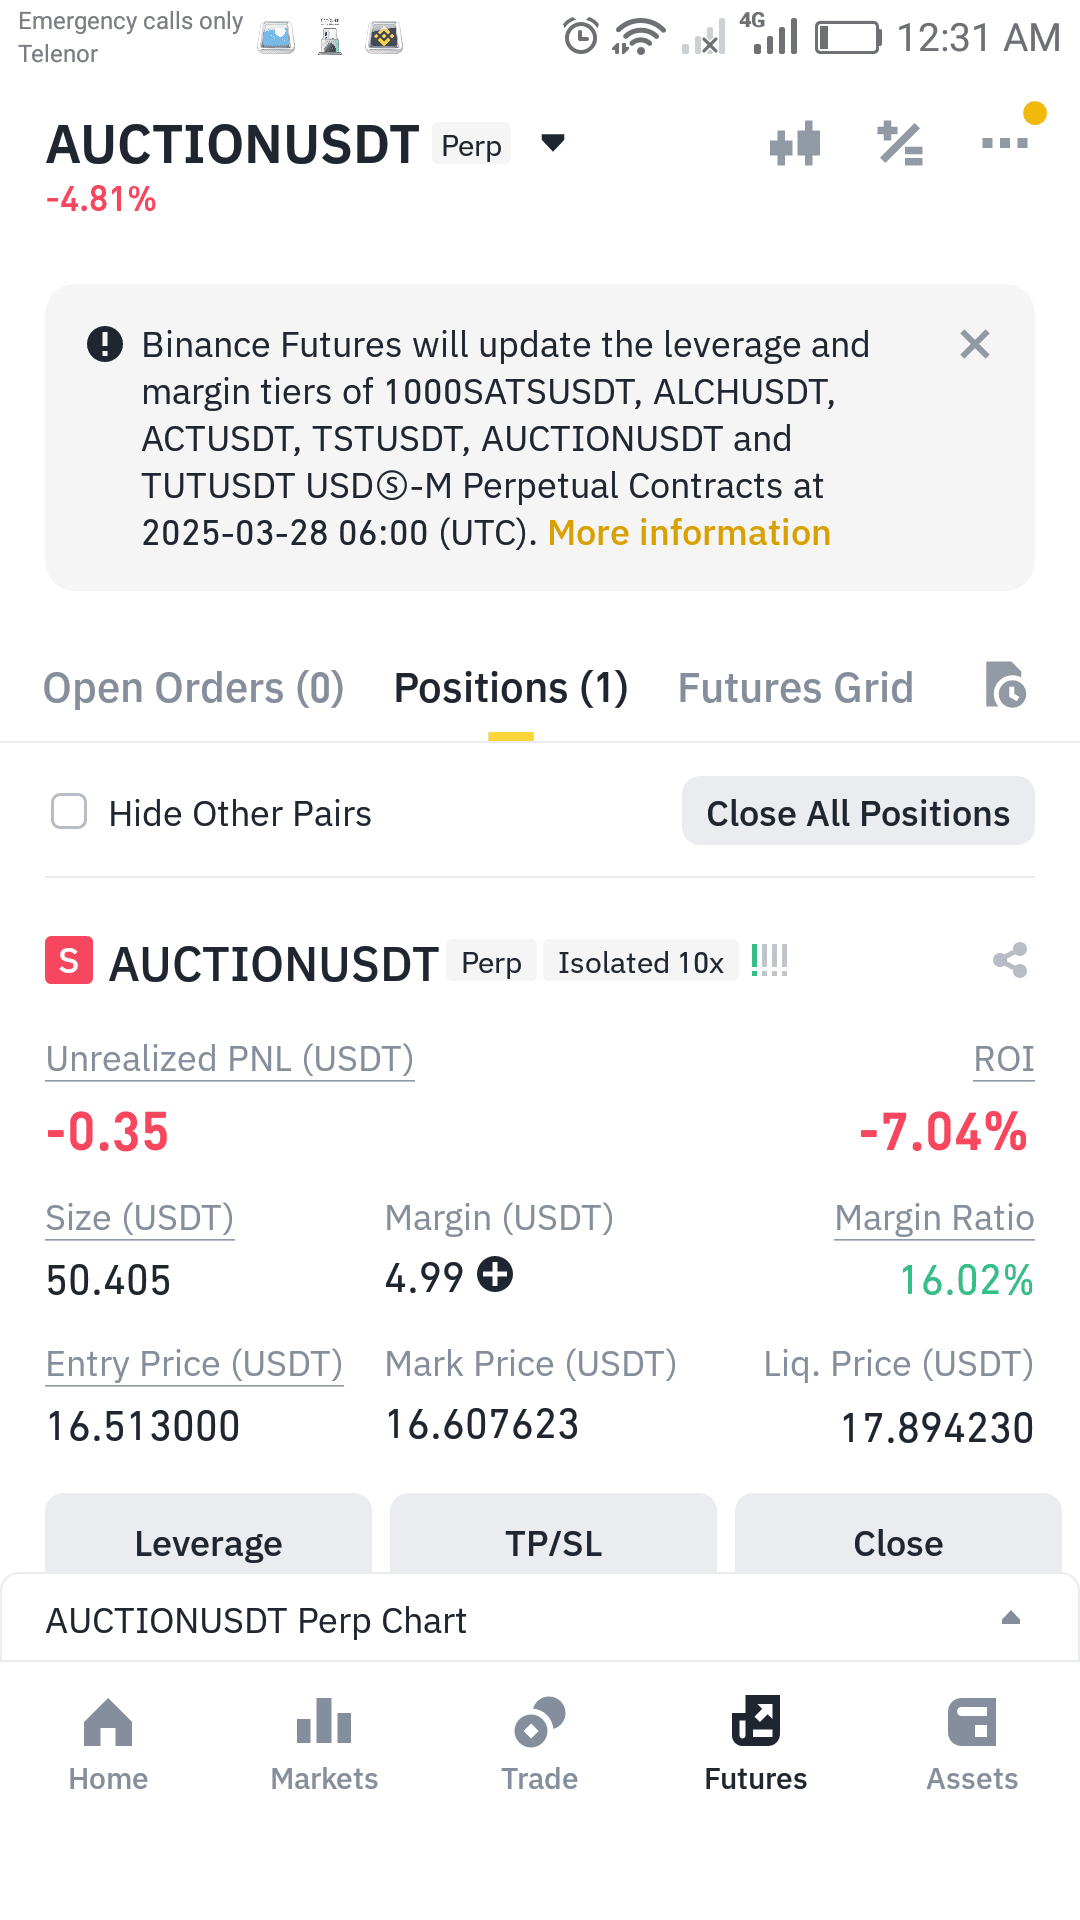Open the percent calculator icon
The width and height of the screenshot is (1080, 1920).
900,144
